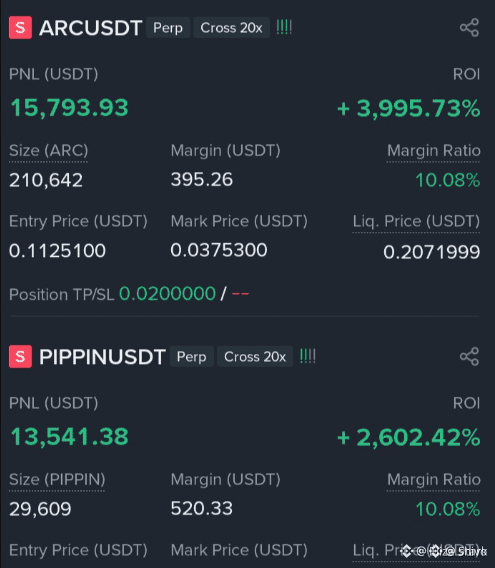Screen dimensions: 495x568
Task: Open the ARCUSDT pair title
Action: pyautogui.click(x=91, y=28)
